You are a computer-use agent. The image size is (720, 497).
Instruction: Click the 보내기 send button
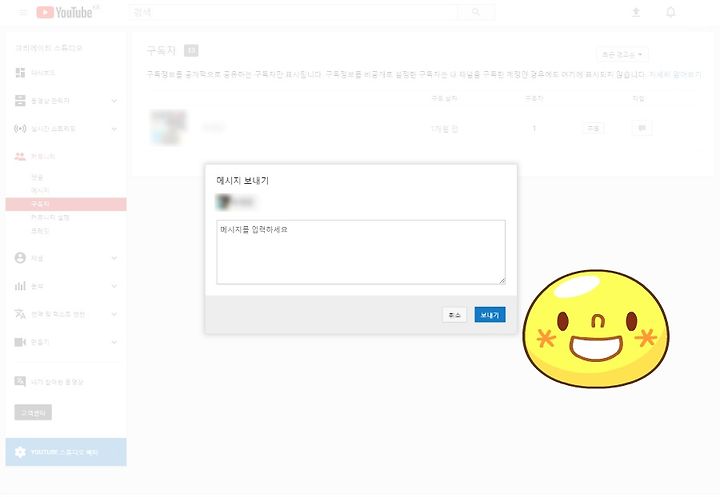point(489,315)
